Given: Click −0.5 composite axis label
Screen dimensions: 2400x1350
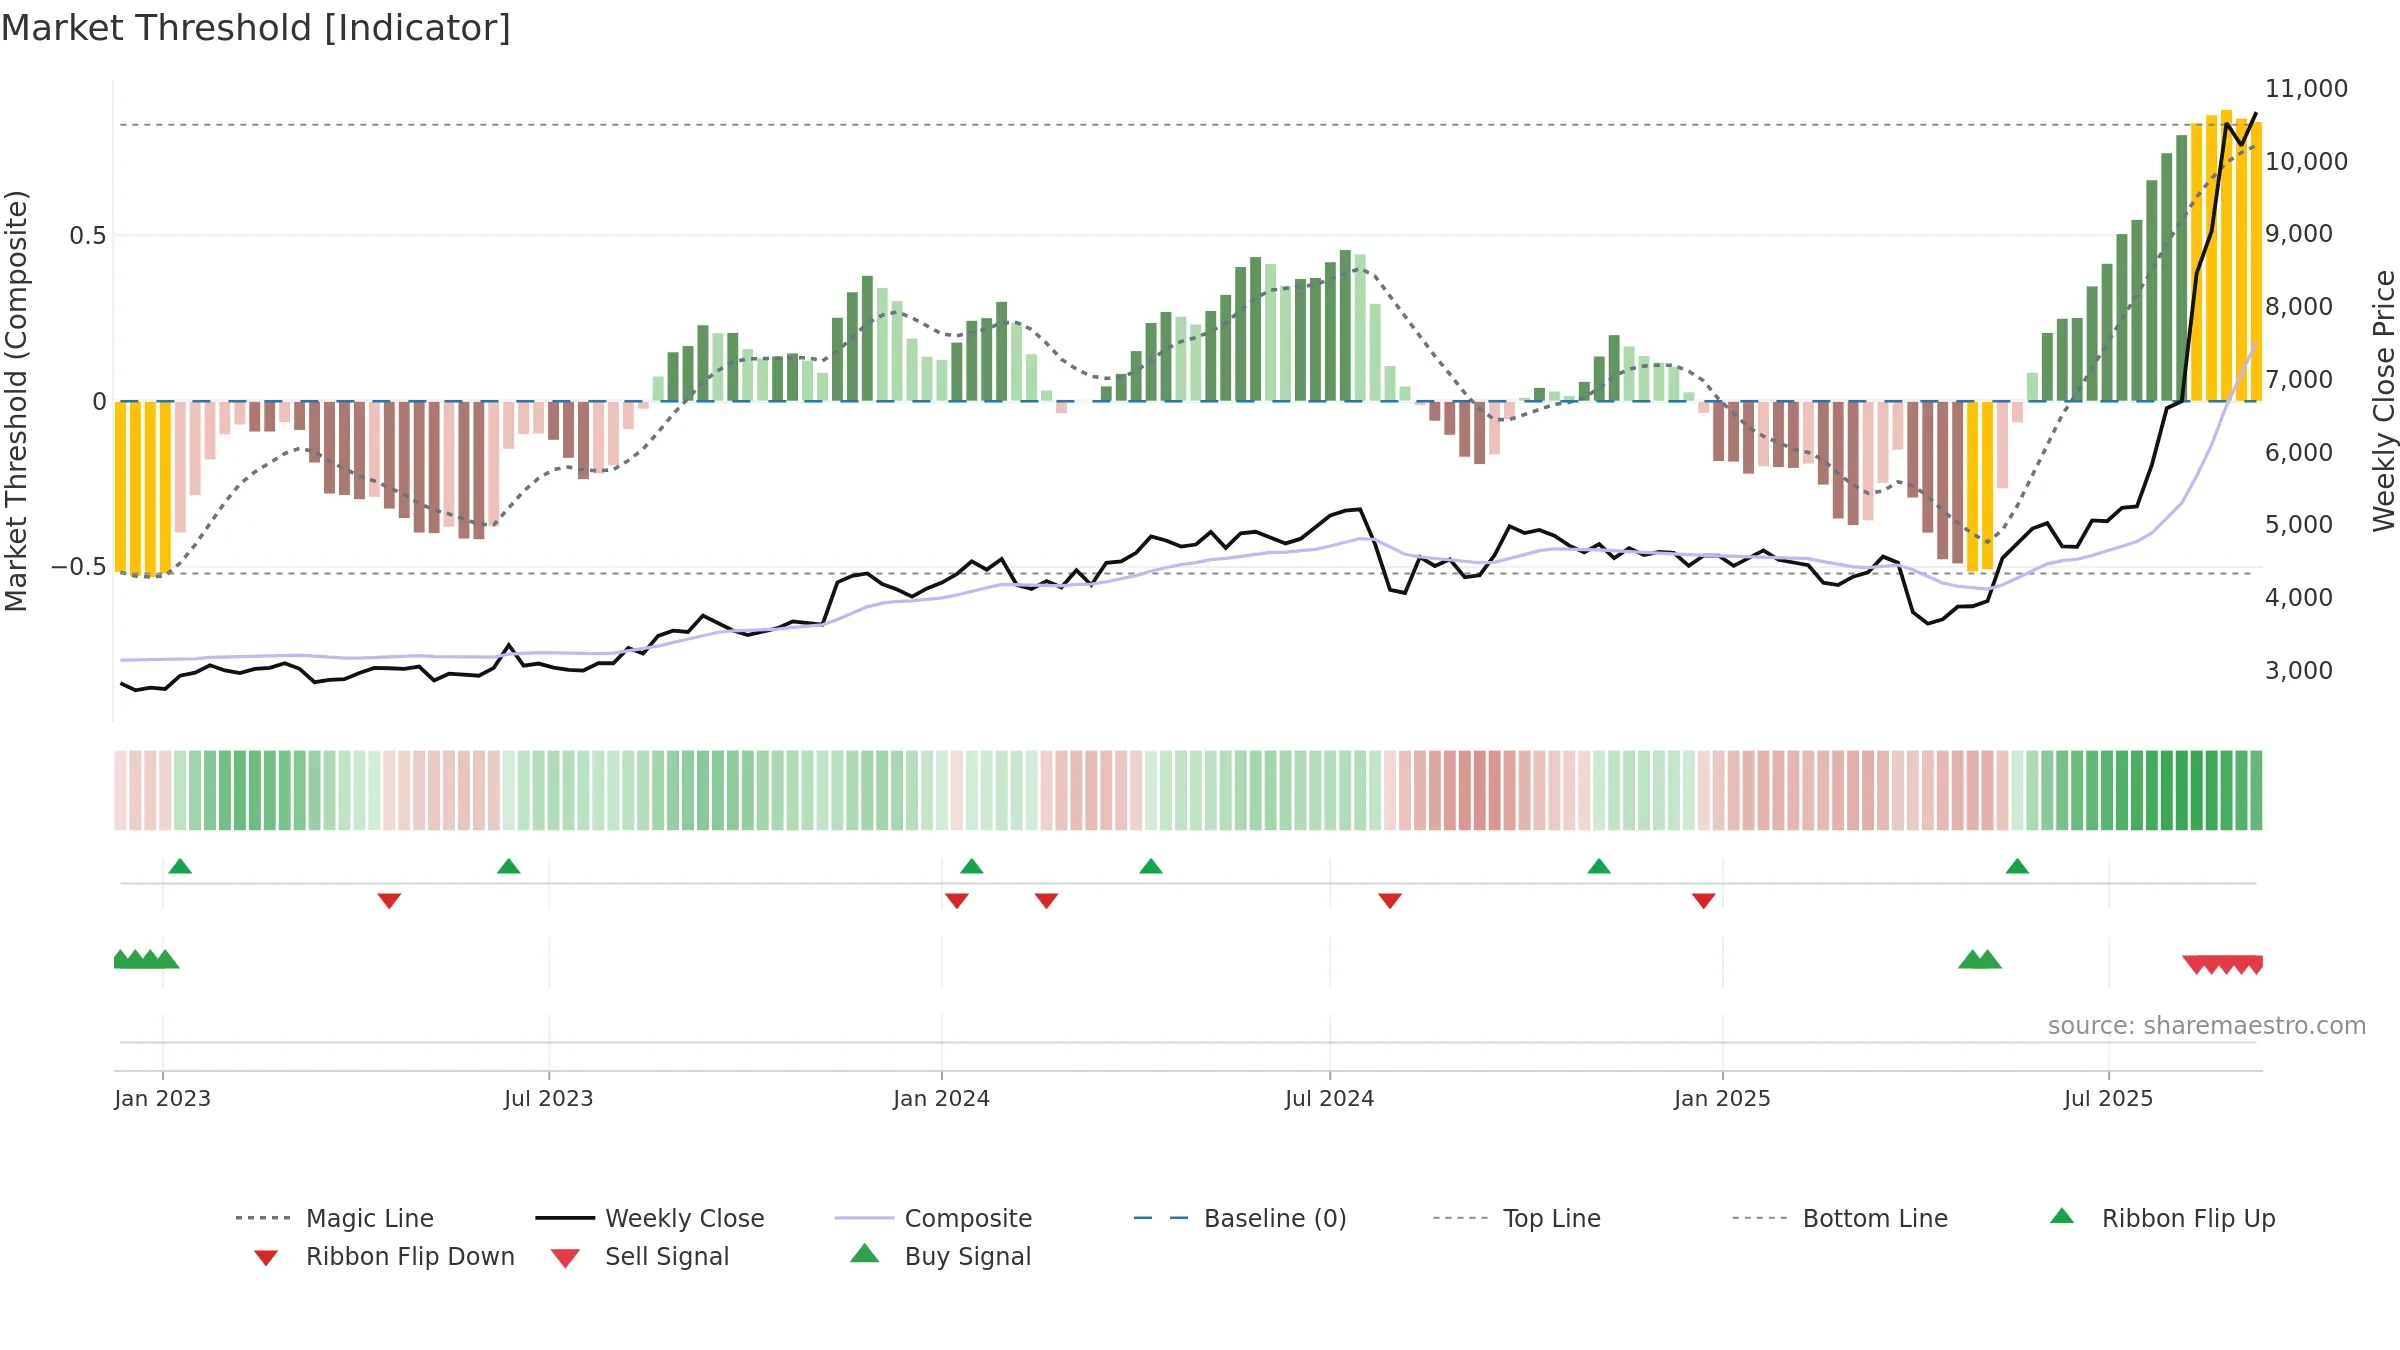Looking at the screenshot, I should coord(79,567).
